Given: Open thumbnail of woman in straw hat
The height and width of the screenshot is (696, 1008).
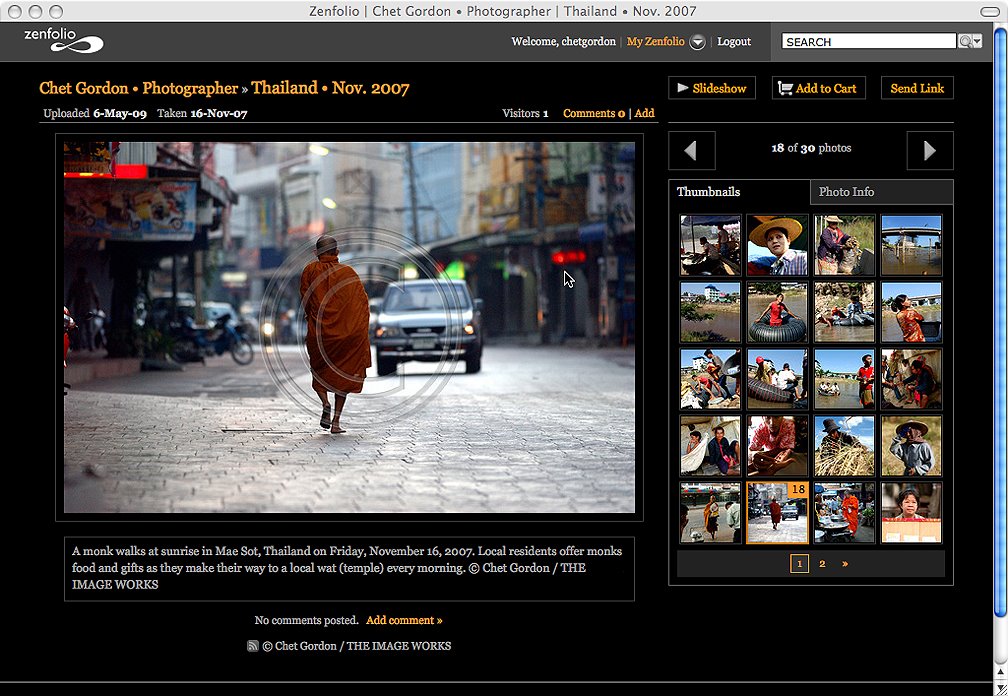Looking at the screenshot, I should 777,245.
